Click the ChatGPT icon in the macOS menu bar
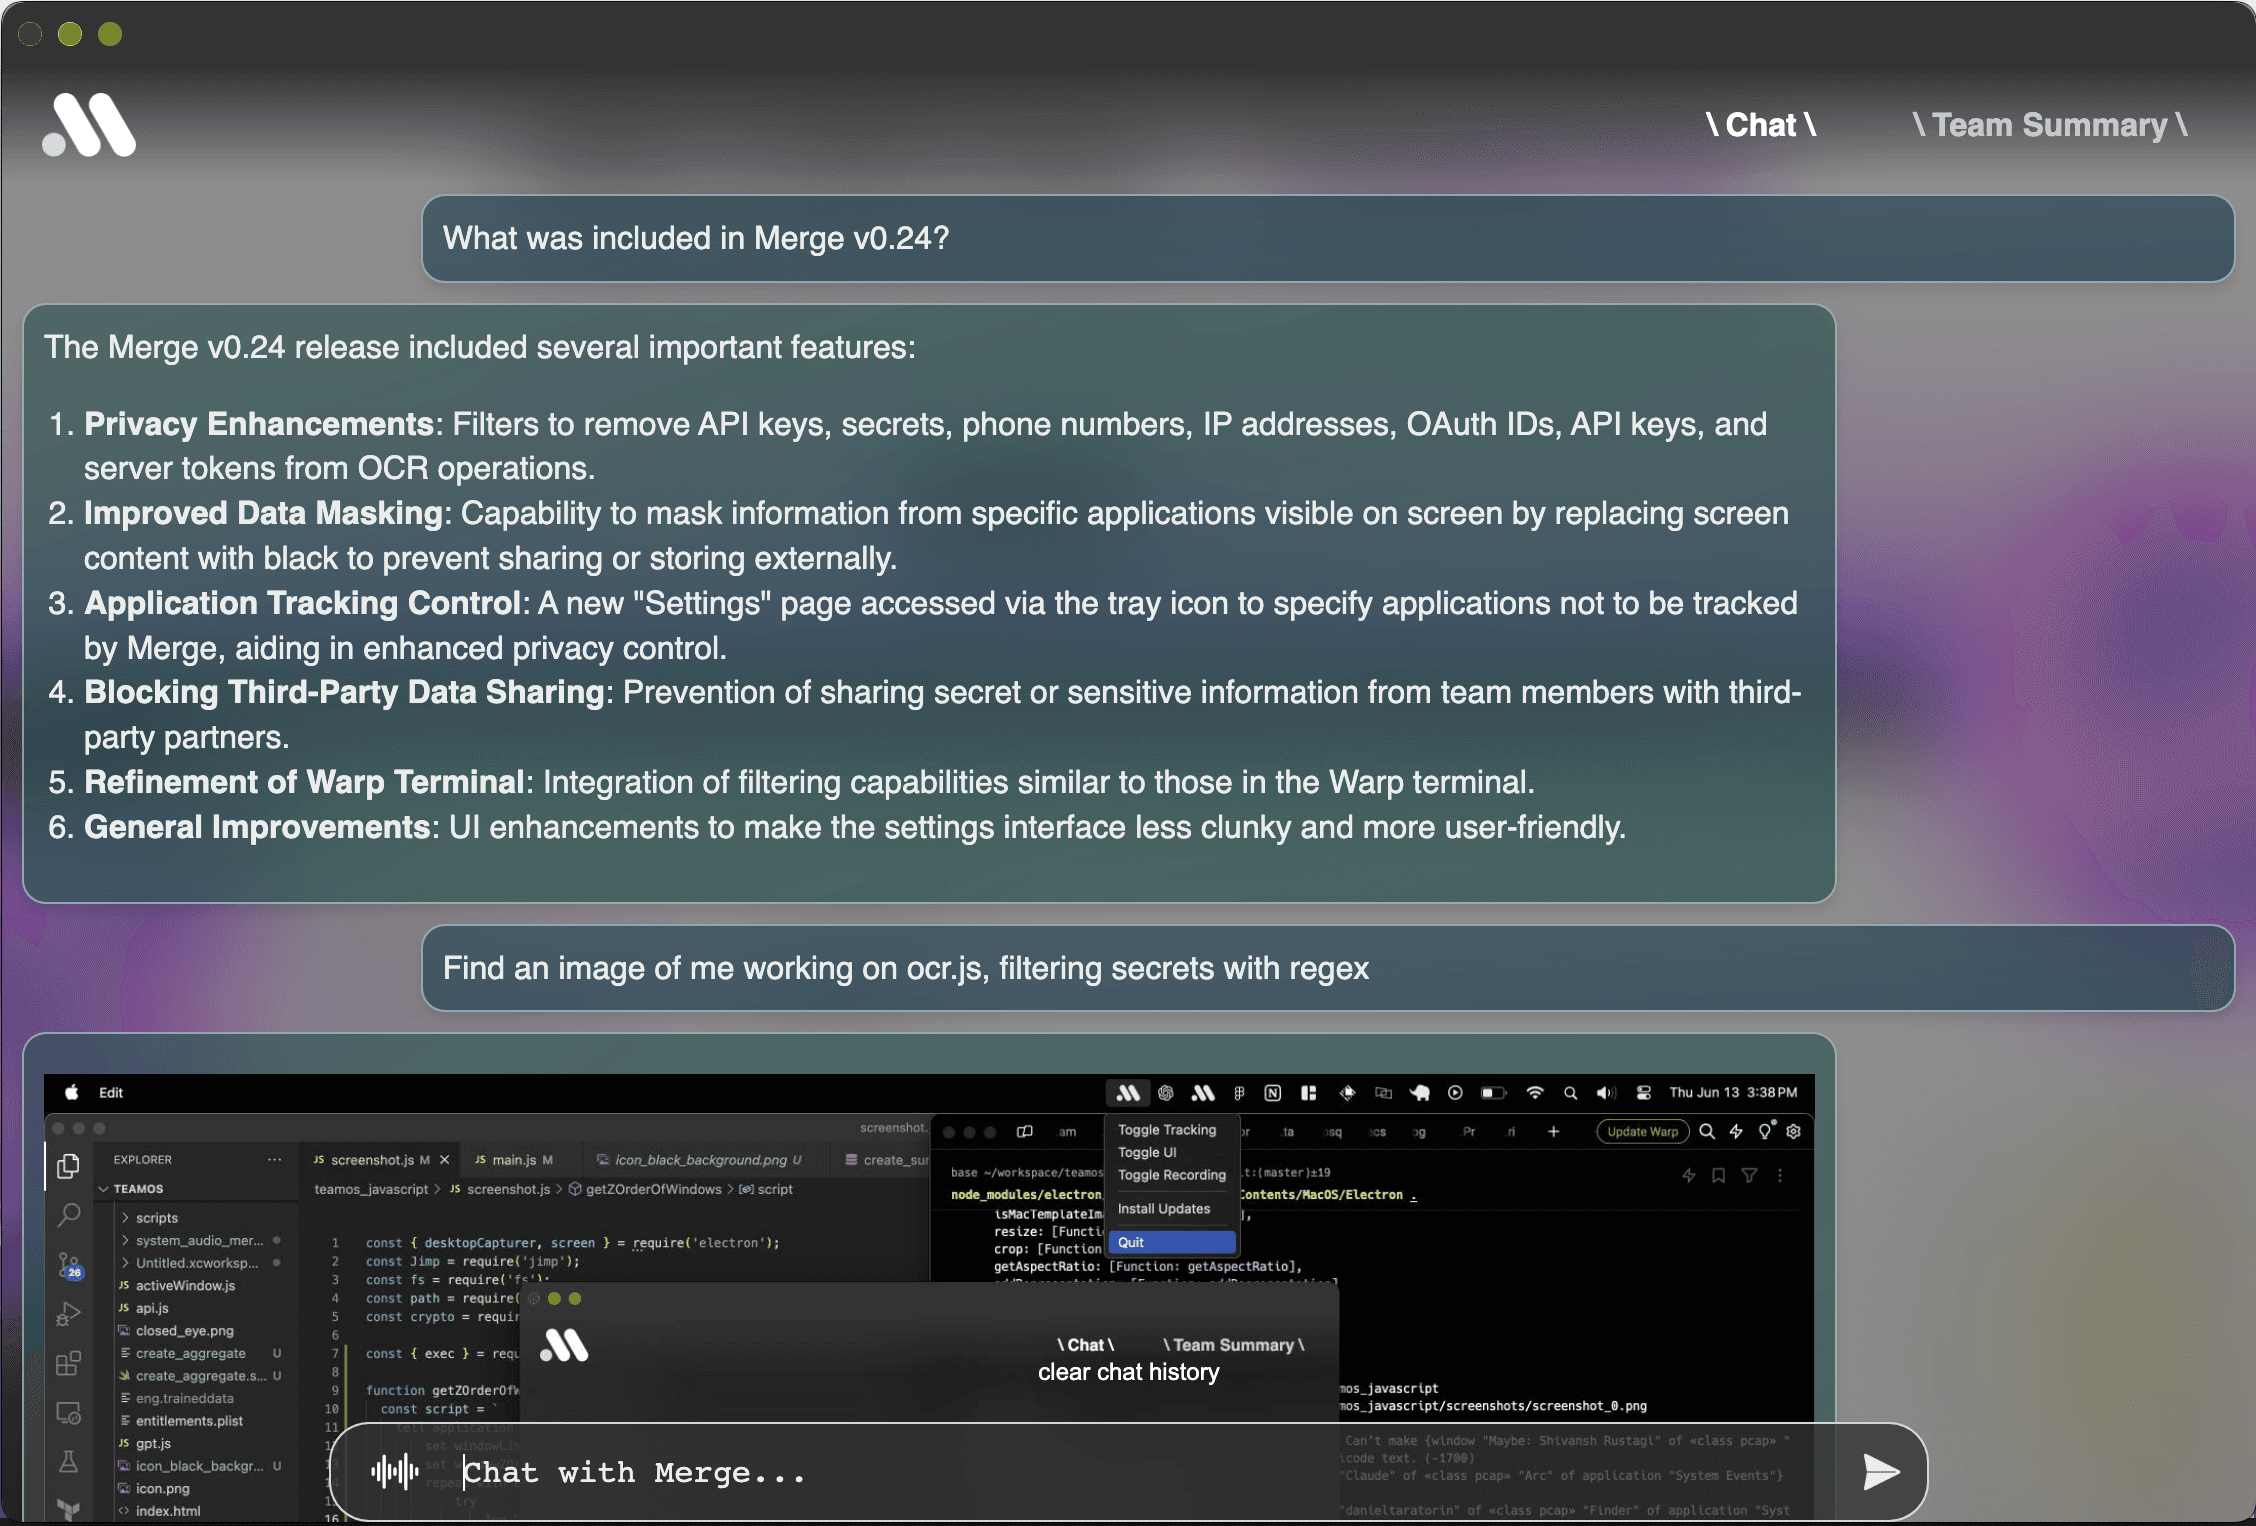This screenshot has width=2256, height=1526. [x=1166, y=1093]
